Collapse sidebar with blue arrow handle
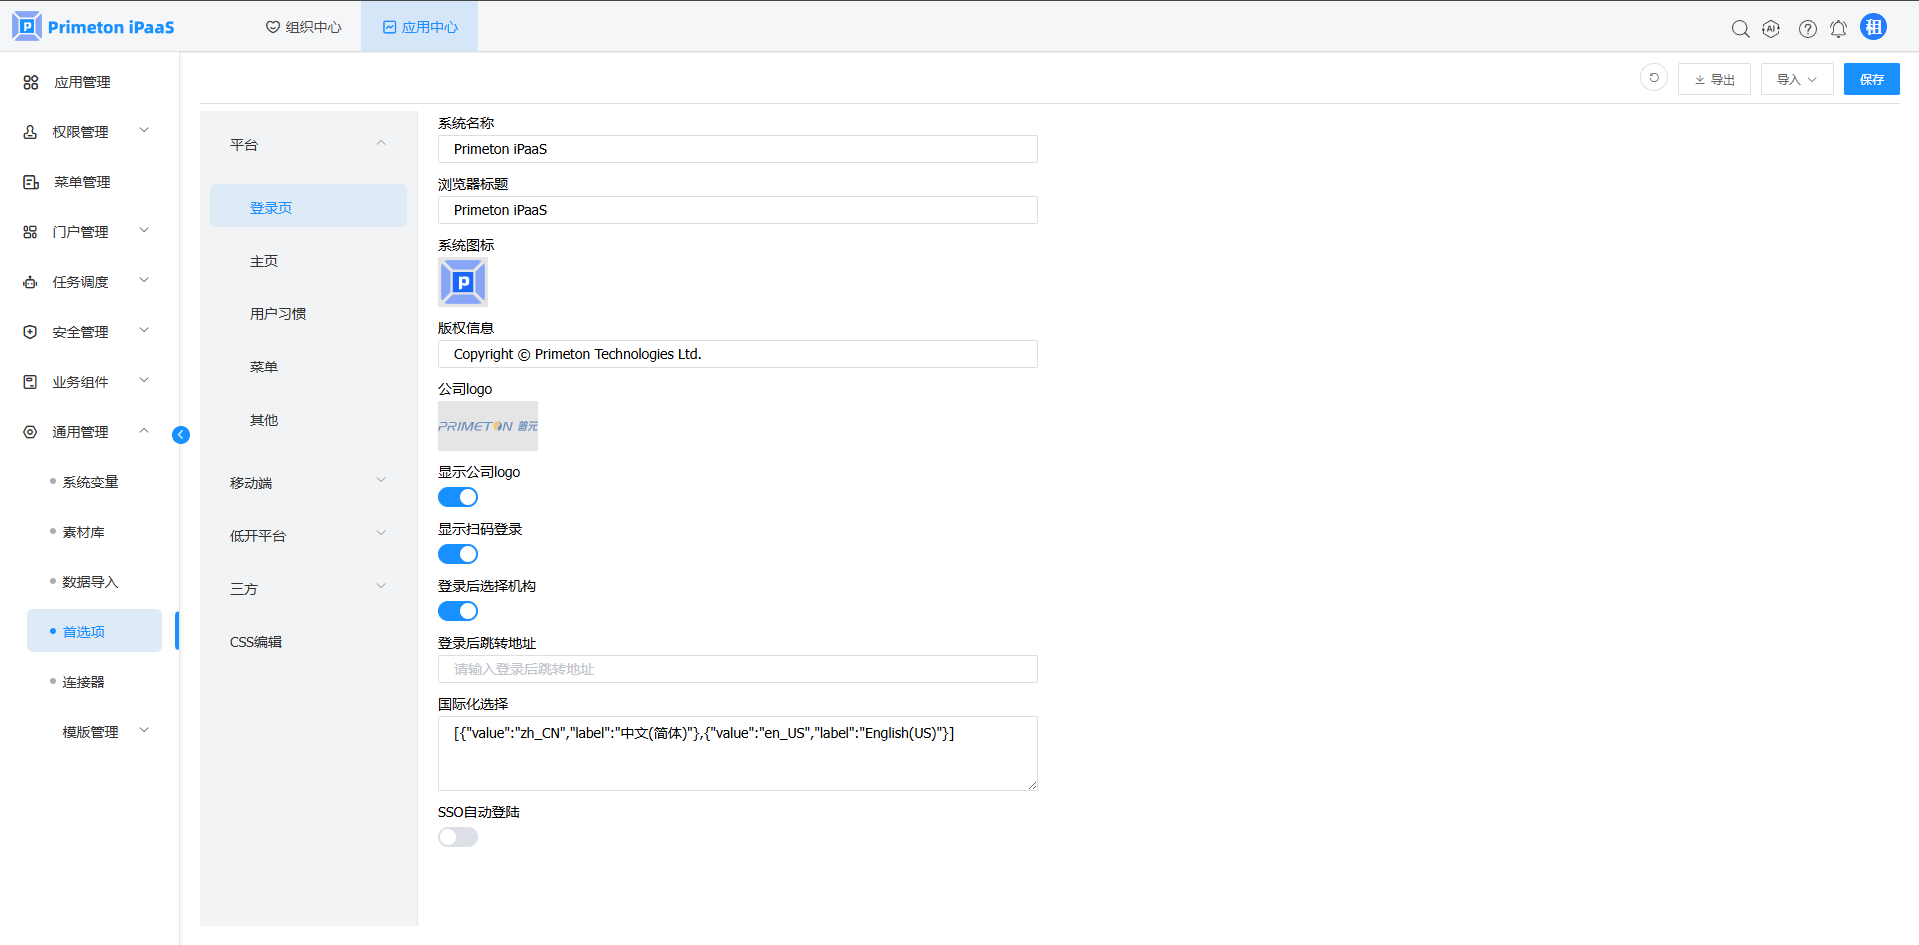The height and width of the screenshot is (945, 1919). [x=181, y=434]
